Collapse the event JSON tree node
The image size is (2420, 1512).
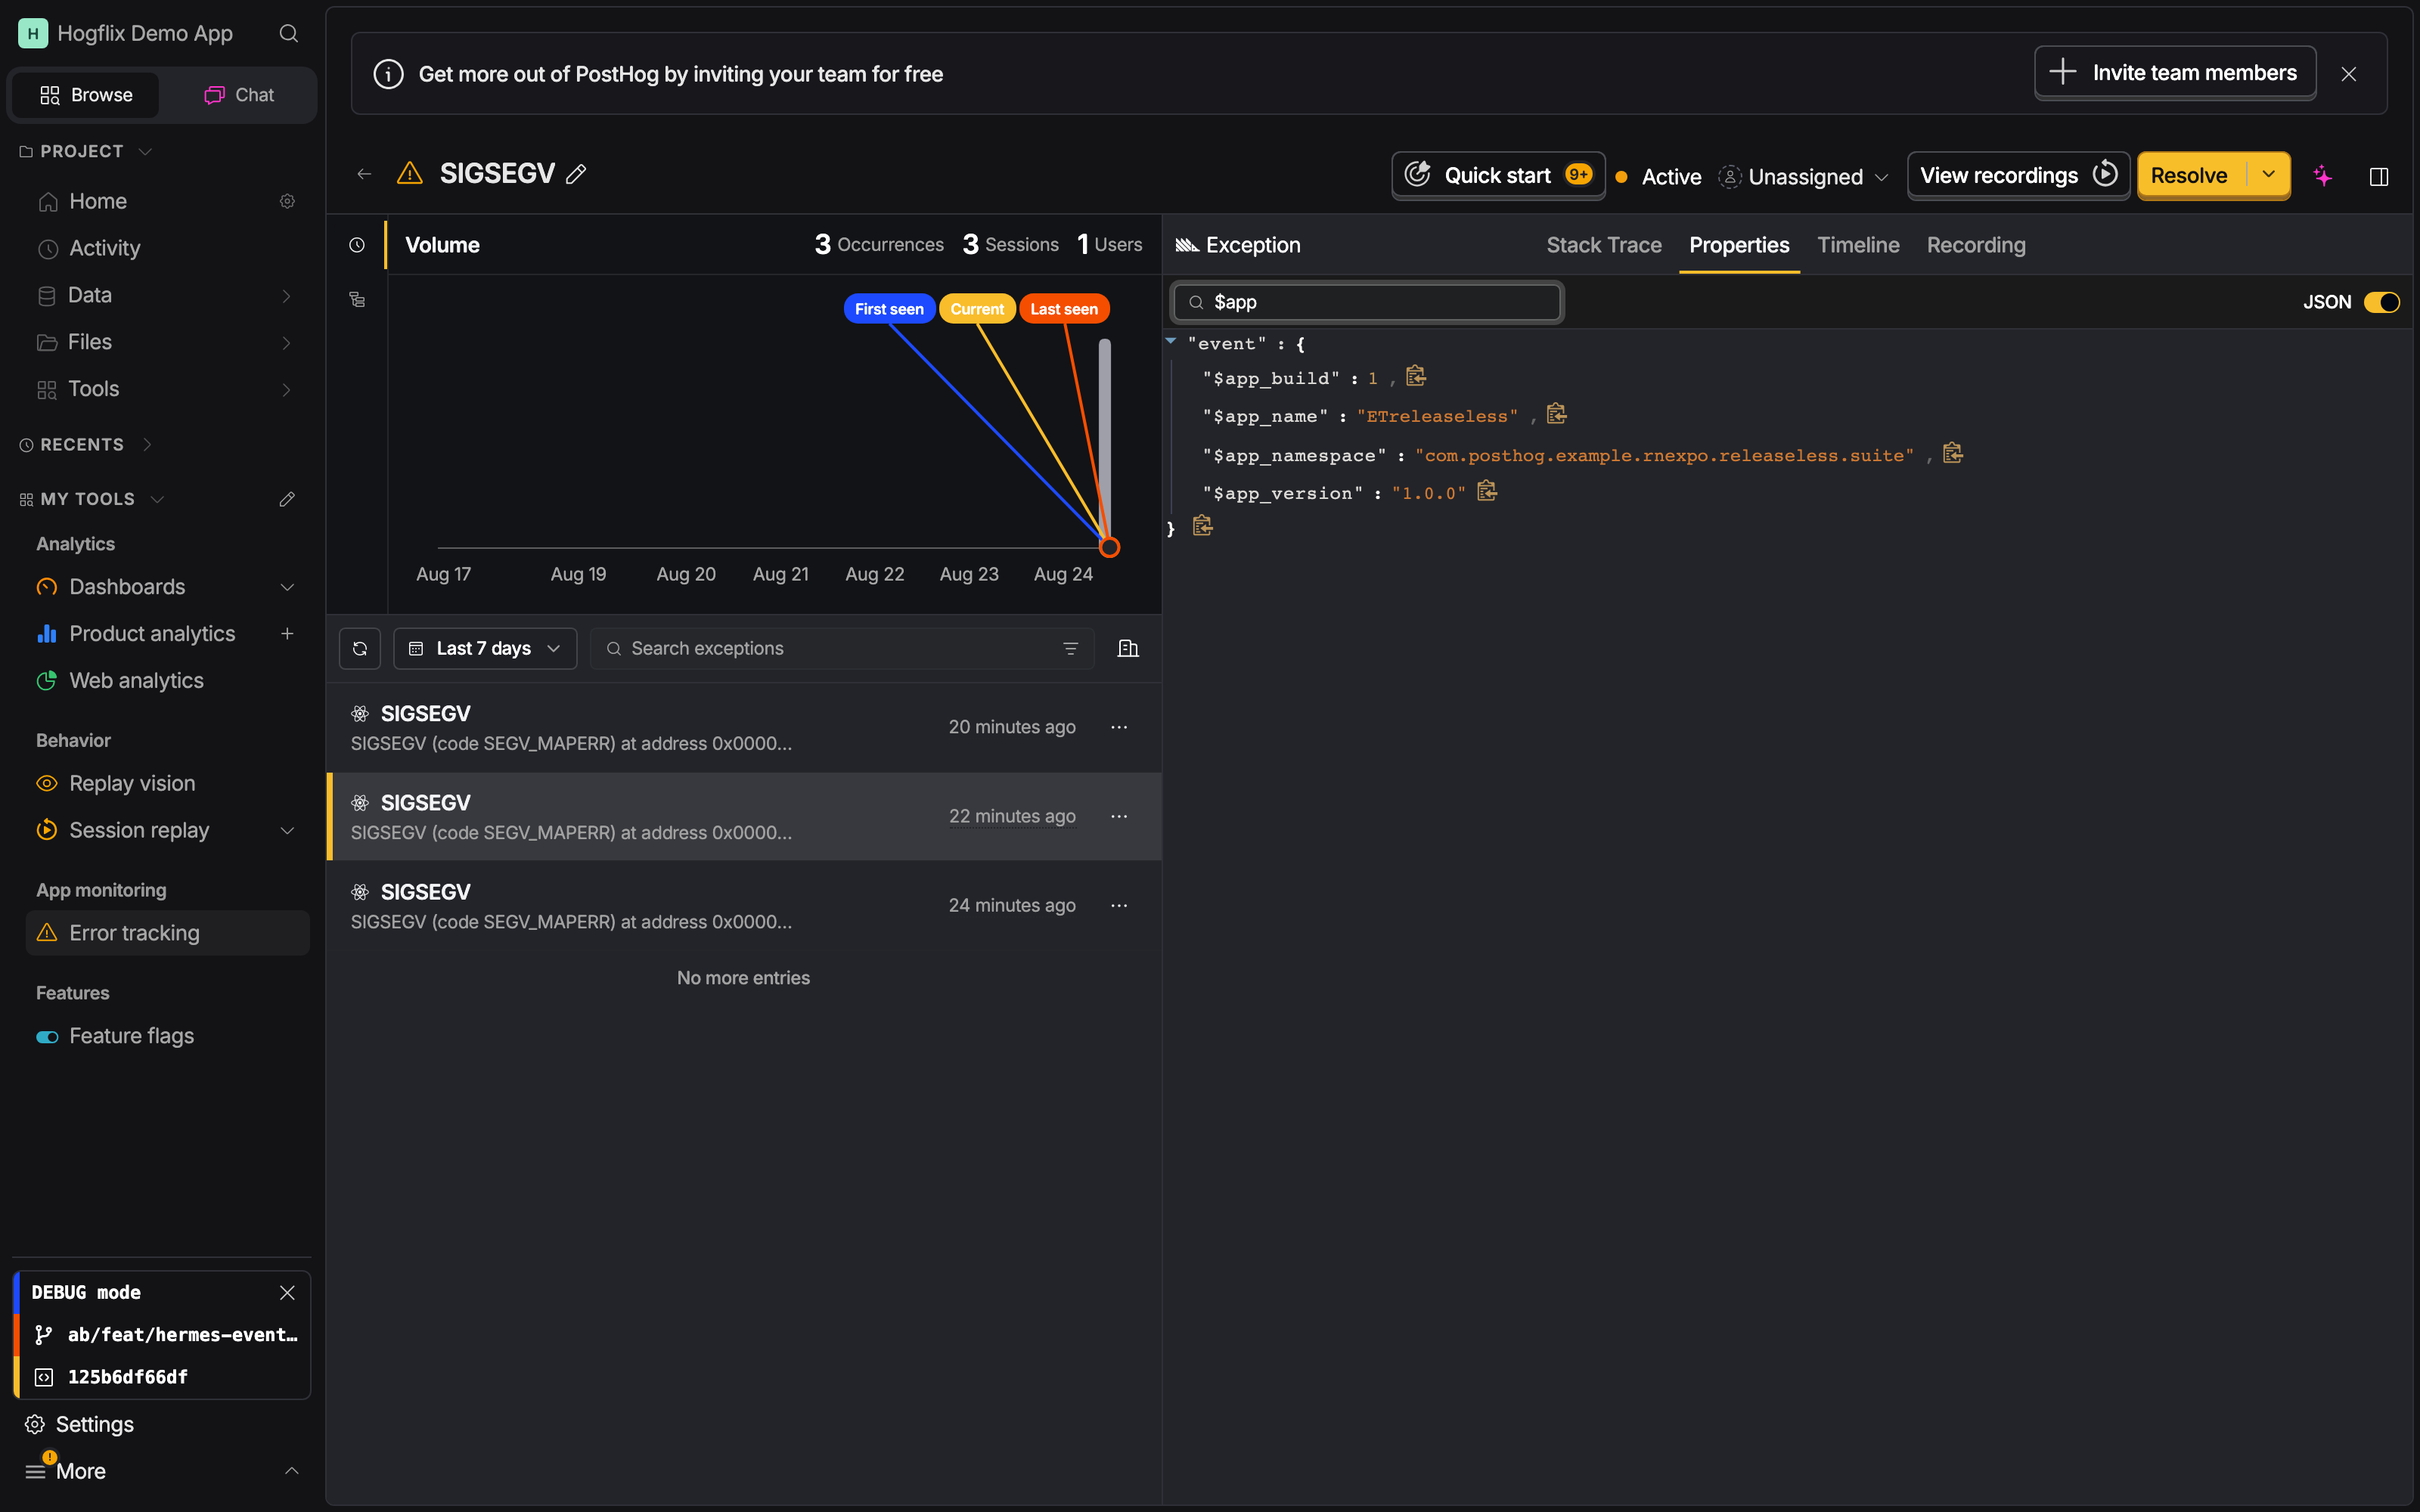coord(1171,342)
